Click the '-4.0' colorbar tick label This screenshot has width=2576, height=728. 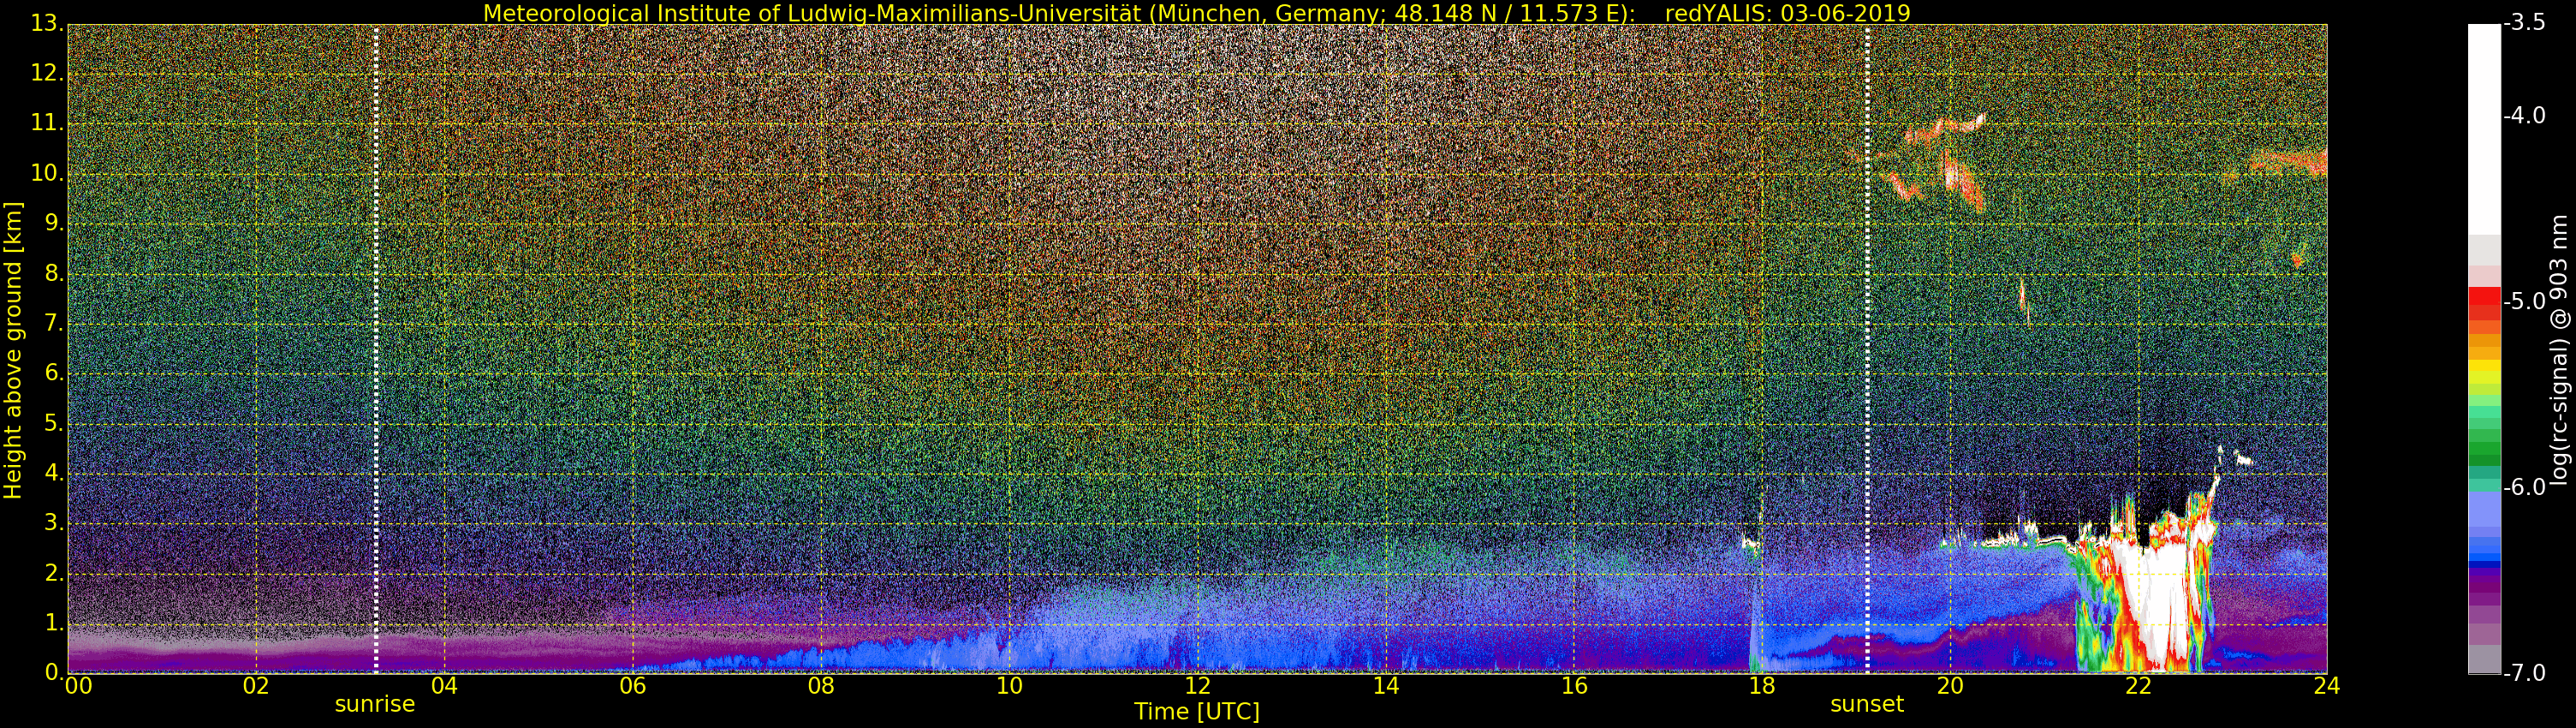pos(2525,116)
